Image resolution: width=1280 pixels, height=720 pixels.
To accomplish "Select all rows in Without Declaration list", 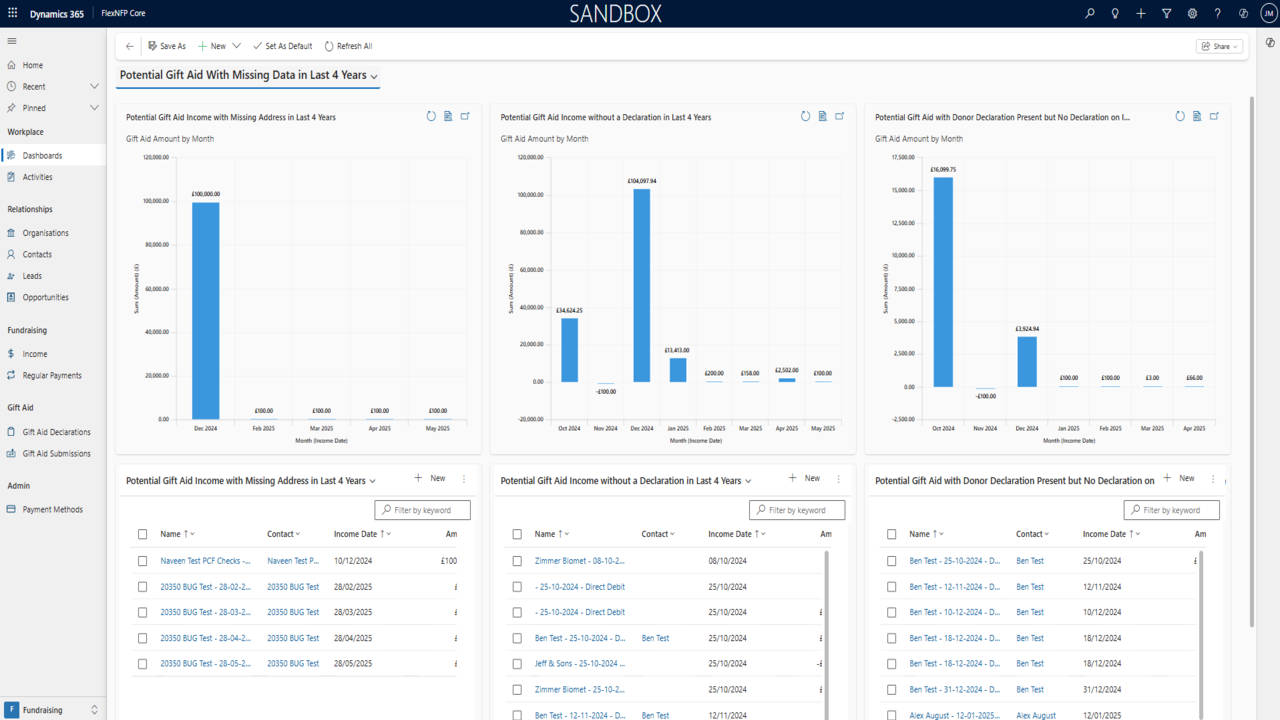I will [x=517, y=534].
